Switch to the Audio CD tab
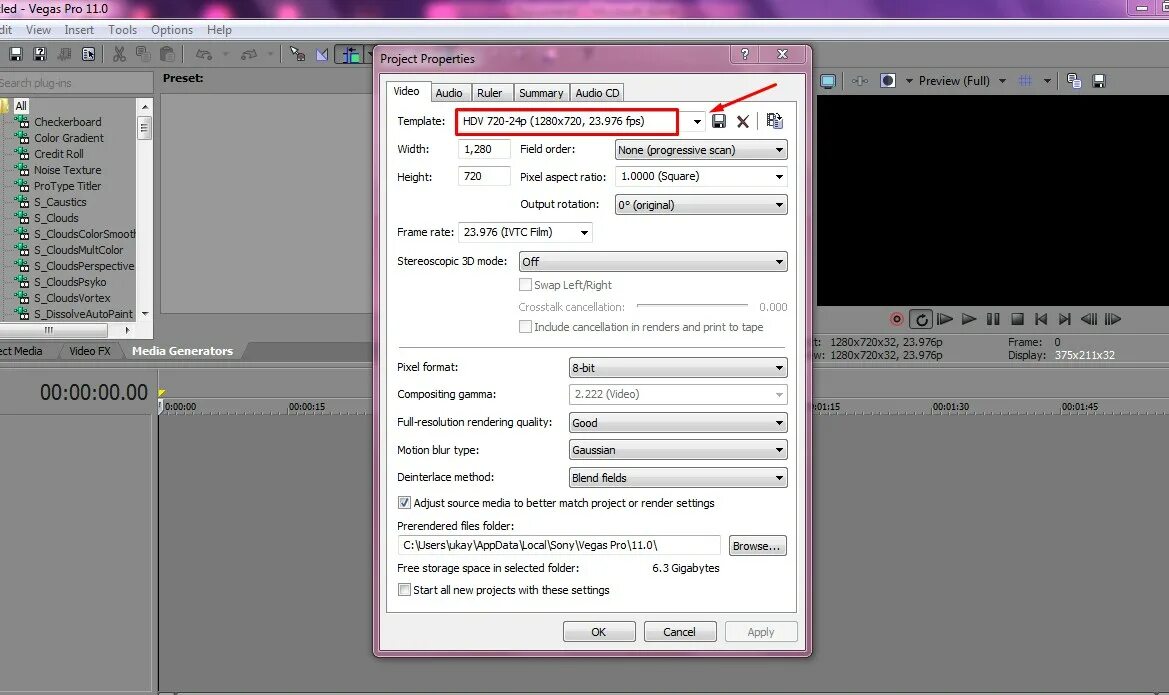 597,93
